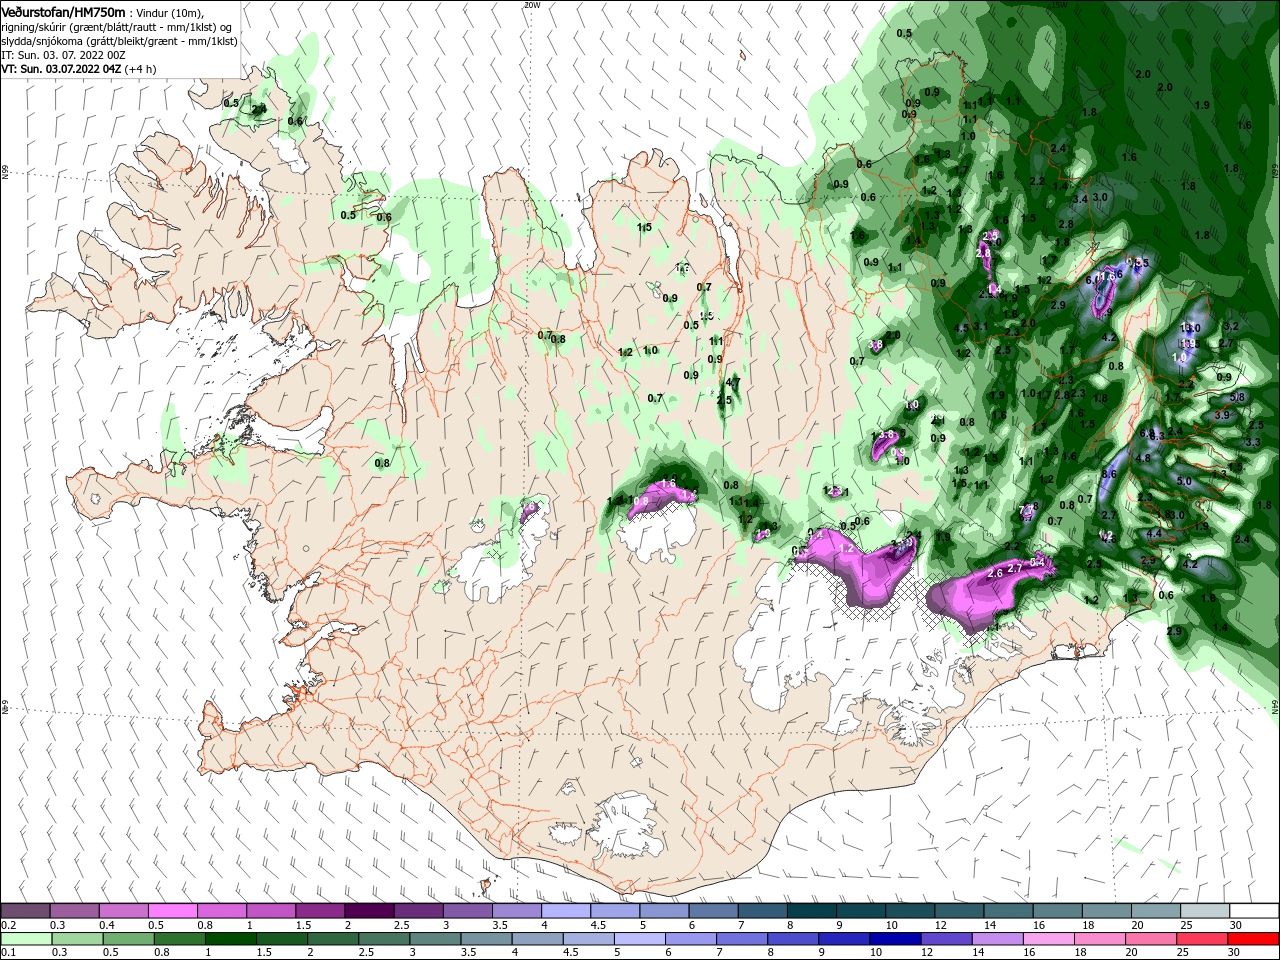Click the darkest green 1 swatch in the lower legend row
Viewport: 1280px width, 960px height.
pos(229,939)
